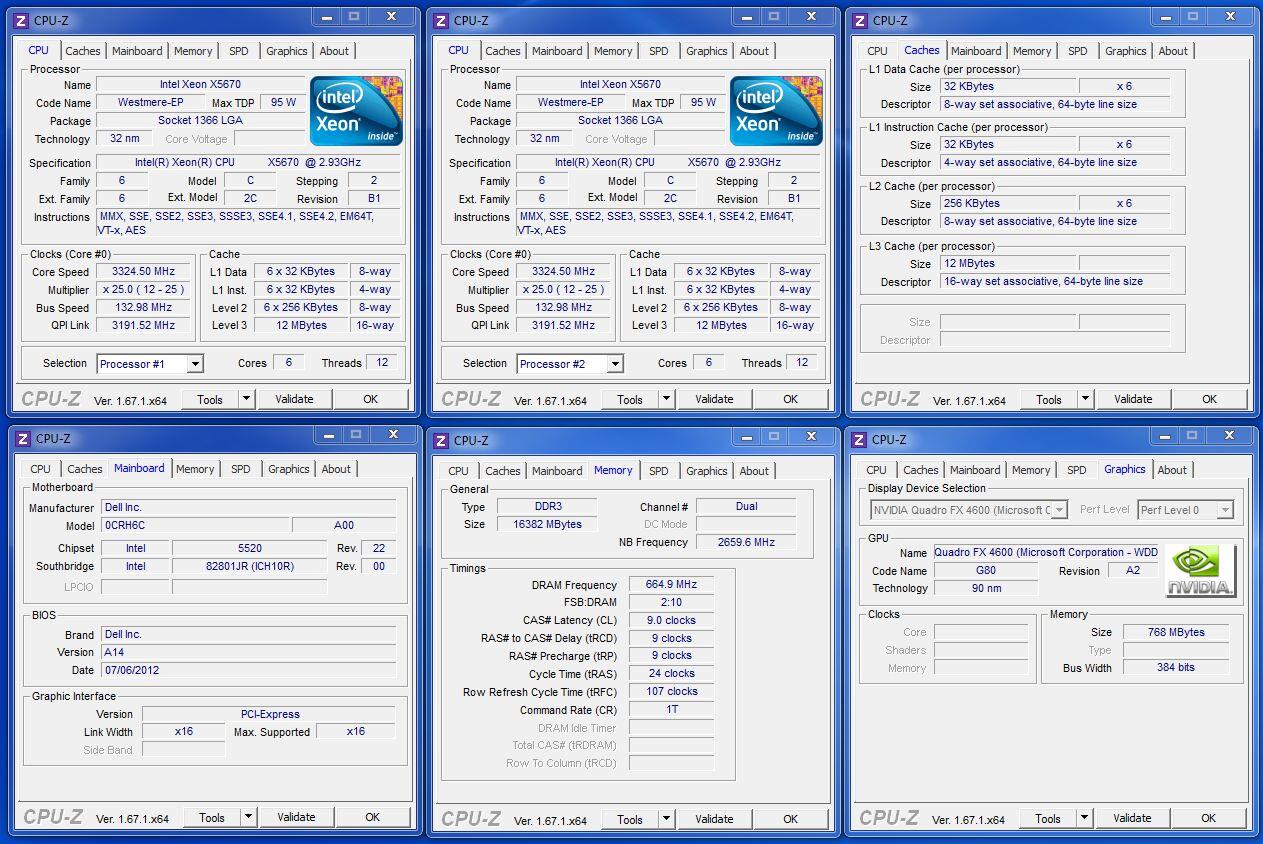Click OK button in Graphics window
This screenshot has width=1263, height=844.
pos(1208,818)
